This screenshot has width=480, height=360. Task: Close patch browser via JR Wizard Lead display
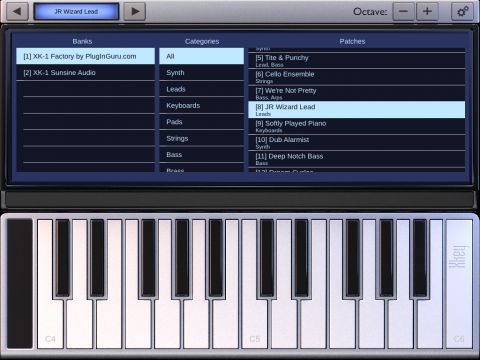(76, 12)
